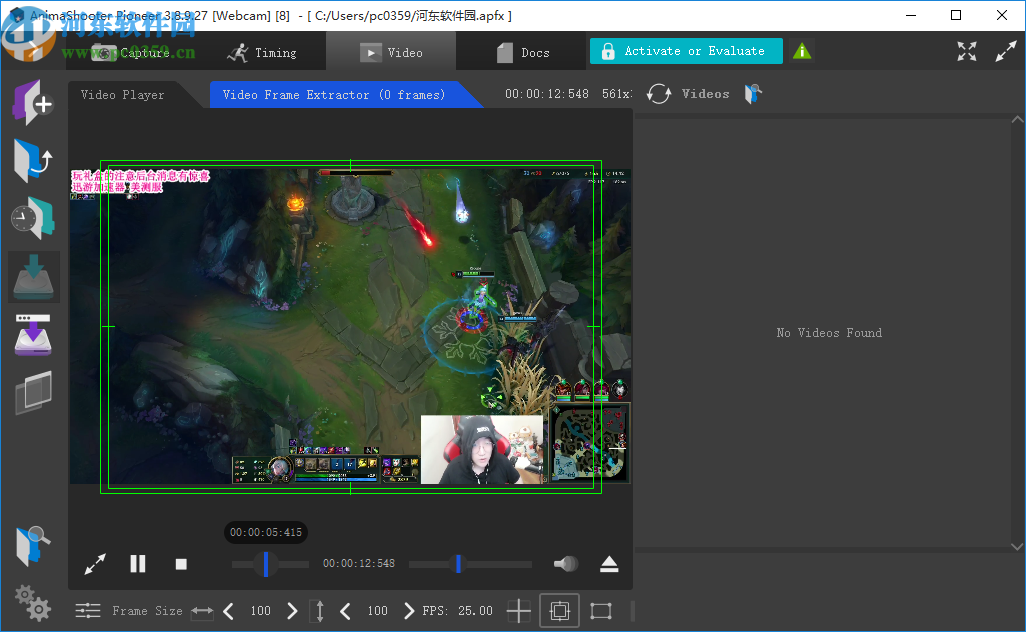Stop the video playback

point(181,564)
